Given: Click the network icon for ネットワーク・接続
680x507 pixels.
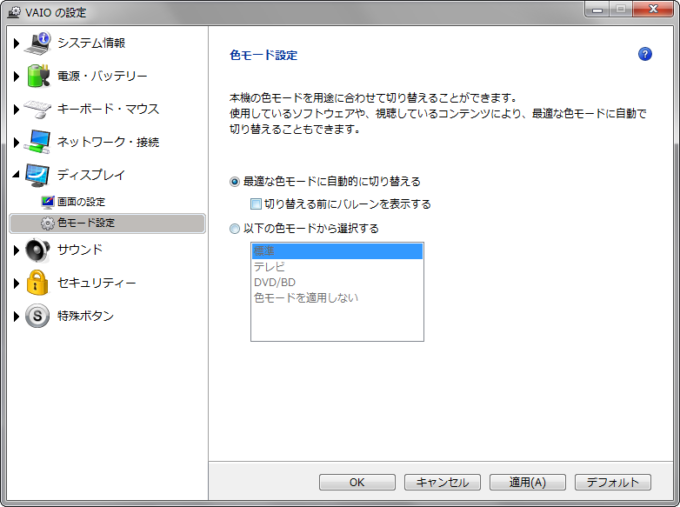Looking at the screenshot, I should (38, 141).
